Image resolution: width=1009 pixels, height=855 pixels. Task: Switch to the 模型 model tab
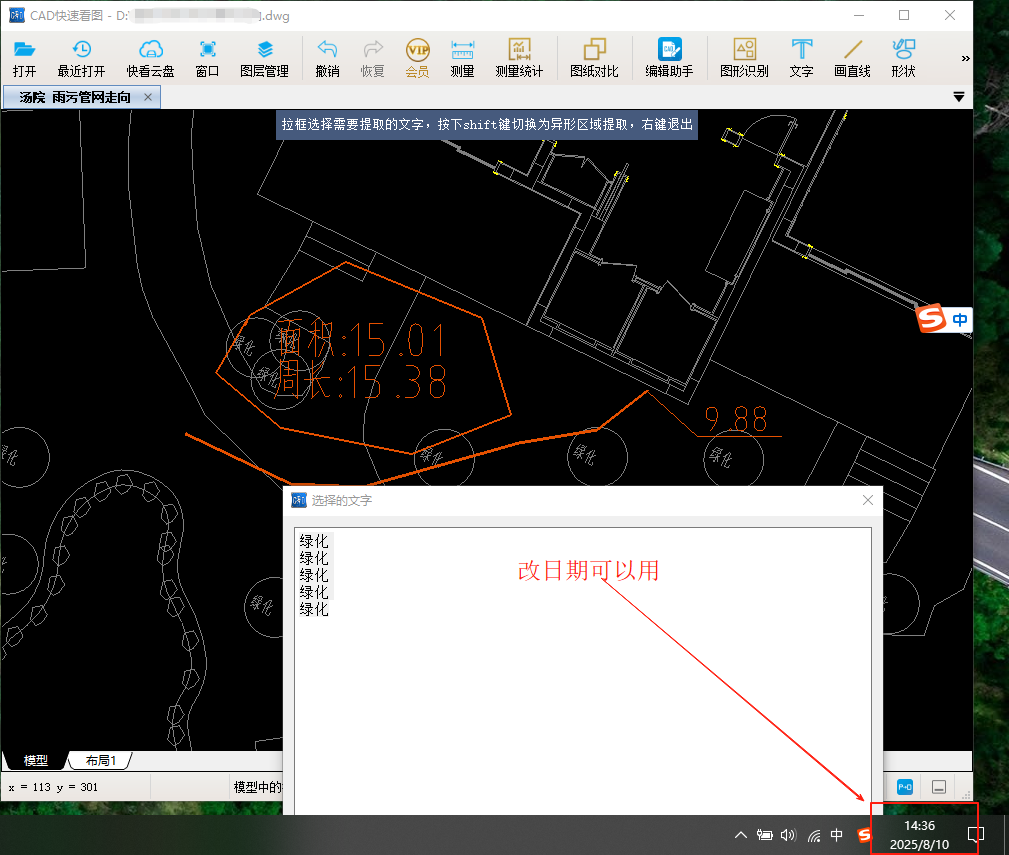[x=35, y=760]
